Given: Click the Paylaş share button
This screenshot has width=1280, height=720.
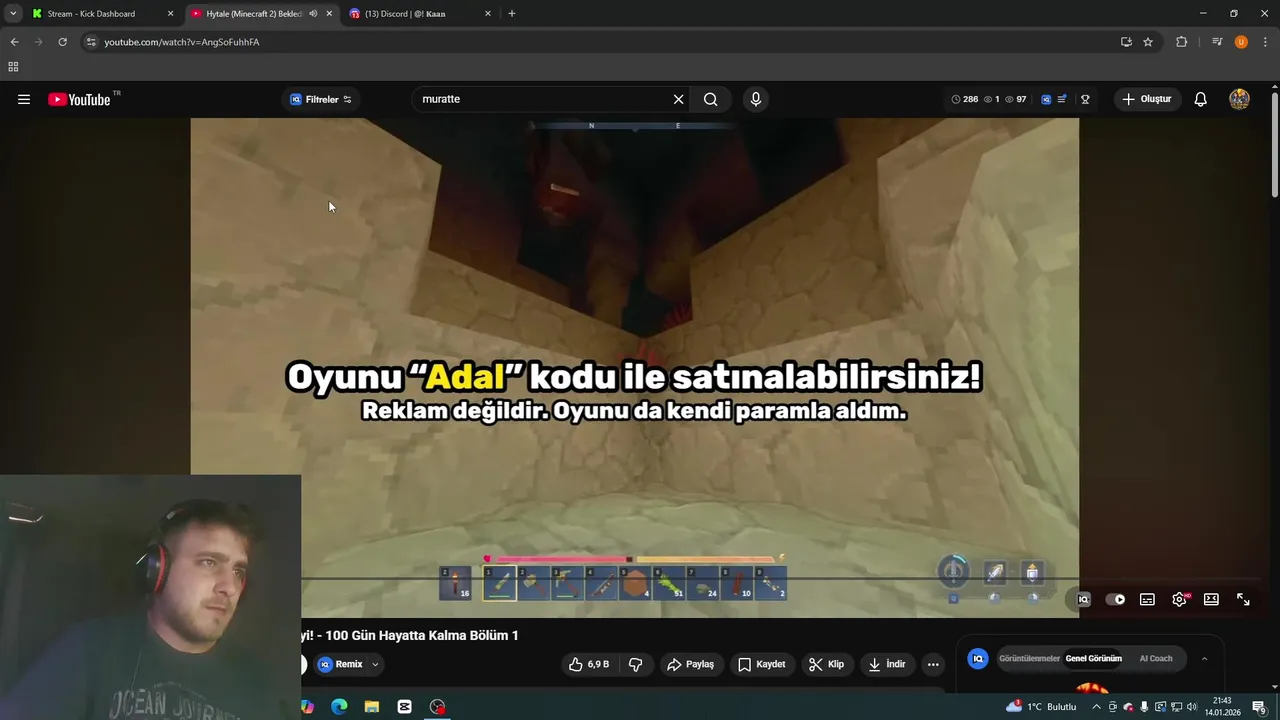Looking at the screenshot, I should 690,664.
